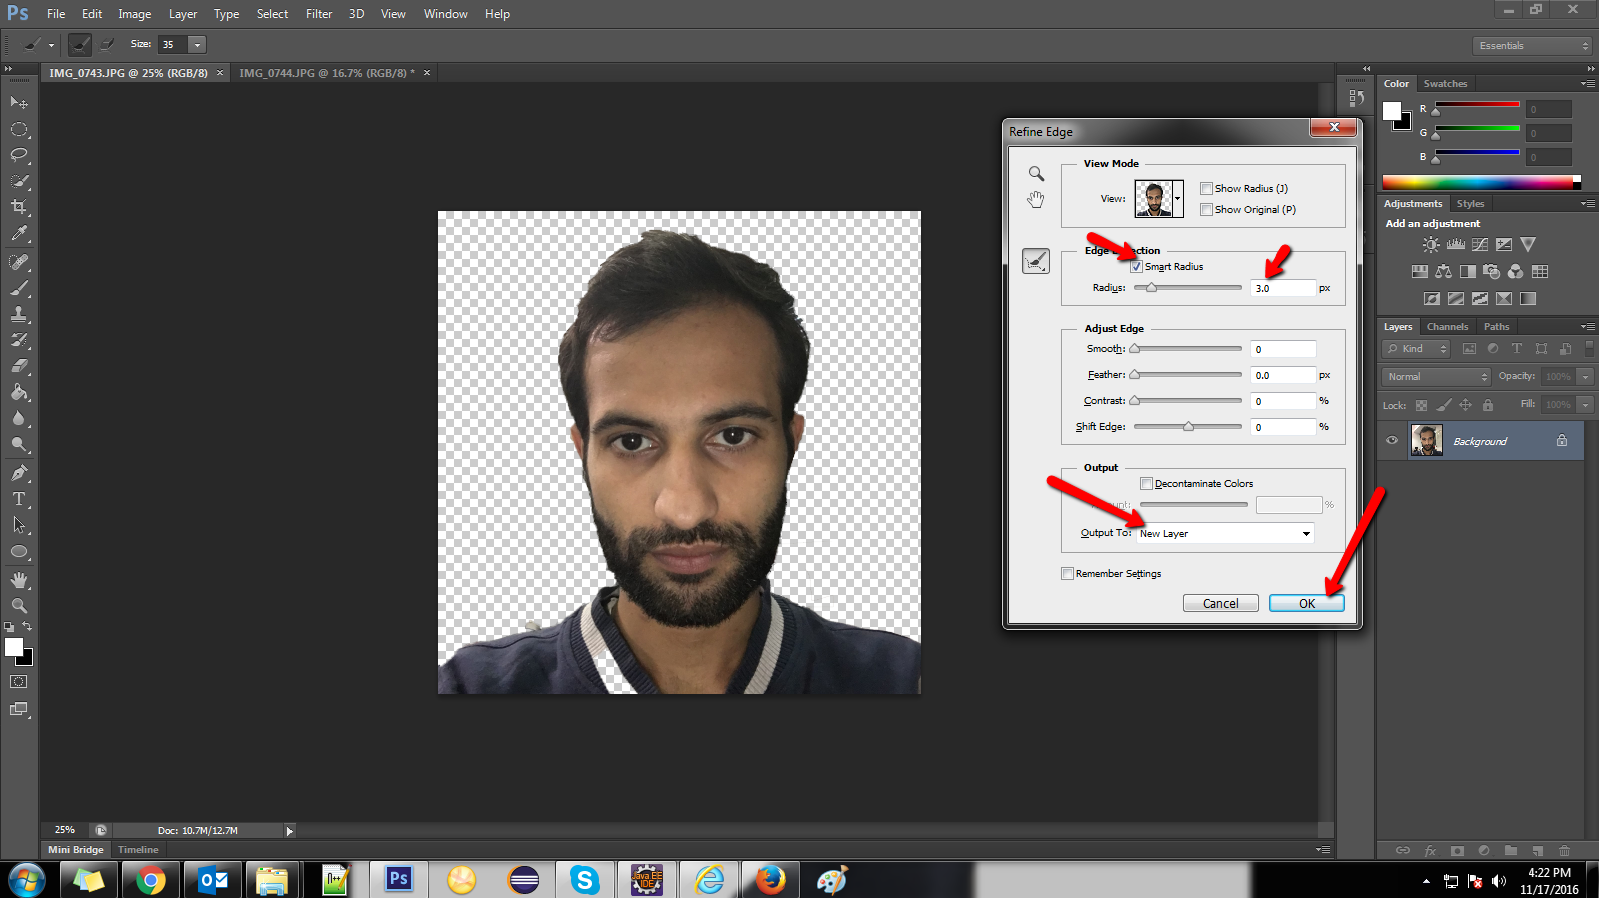Open the View mode thumbnail dropdown
This screenshot has width=1599, height=898.
(1177, 198)
